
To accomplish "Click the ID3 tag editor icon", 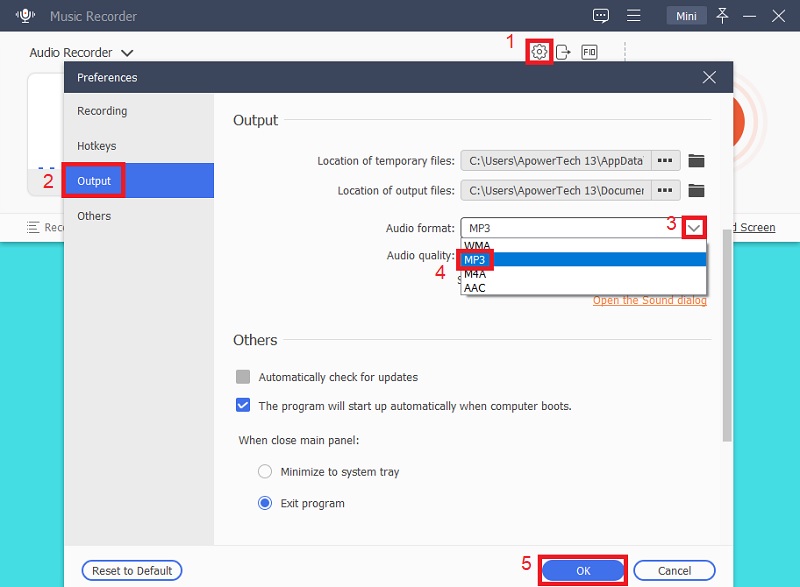I will point(589,52).
